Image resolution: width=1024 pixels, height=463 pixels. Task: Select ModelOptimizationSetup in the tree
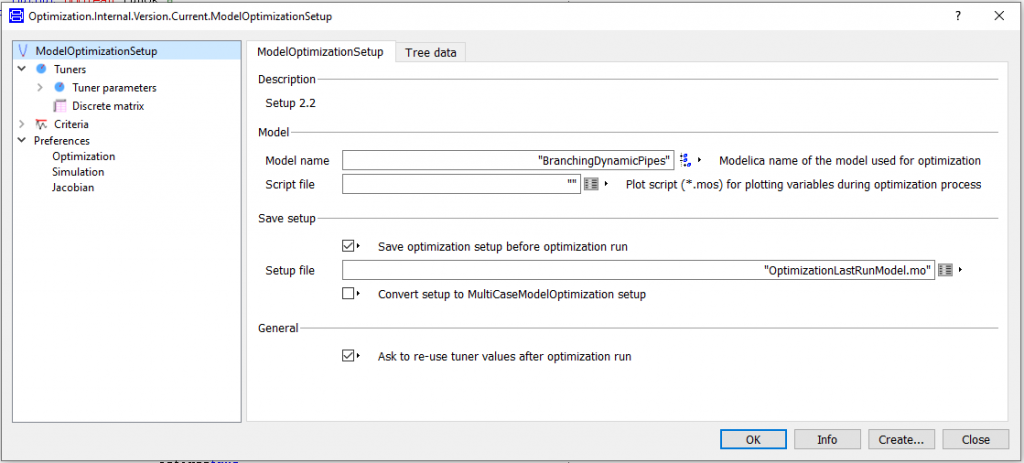(x=96, y=51)
